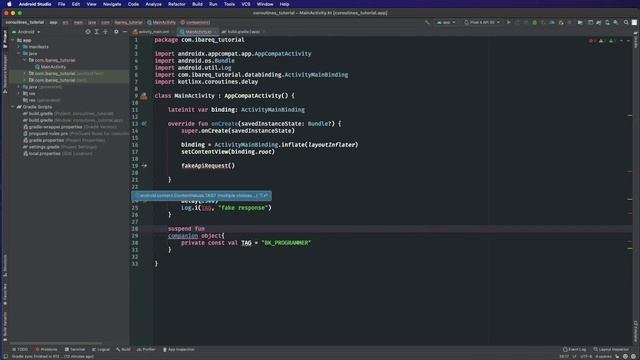The image size is (640, 360).
Task: Click the Sync Project with Gradle Files icon
Action: click(x=598, y=22)
